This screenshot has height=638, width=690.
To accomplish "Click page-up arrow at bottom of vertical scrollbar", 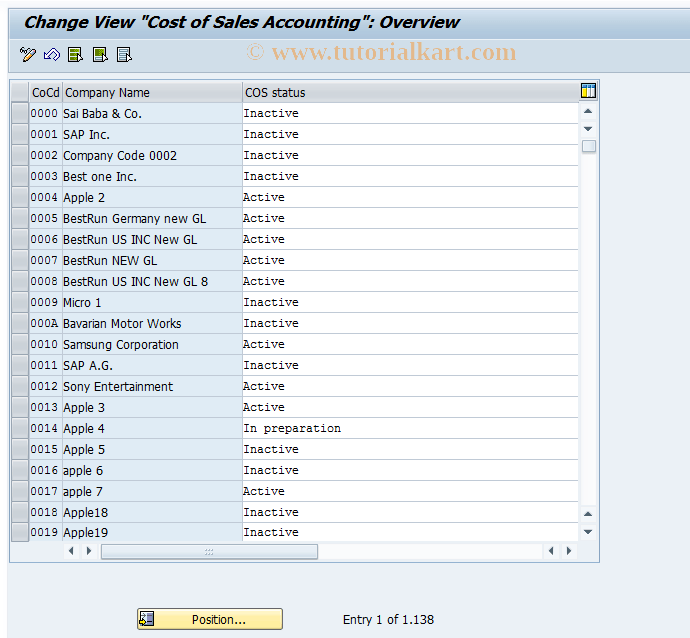I will (588, 514).
